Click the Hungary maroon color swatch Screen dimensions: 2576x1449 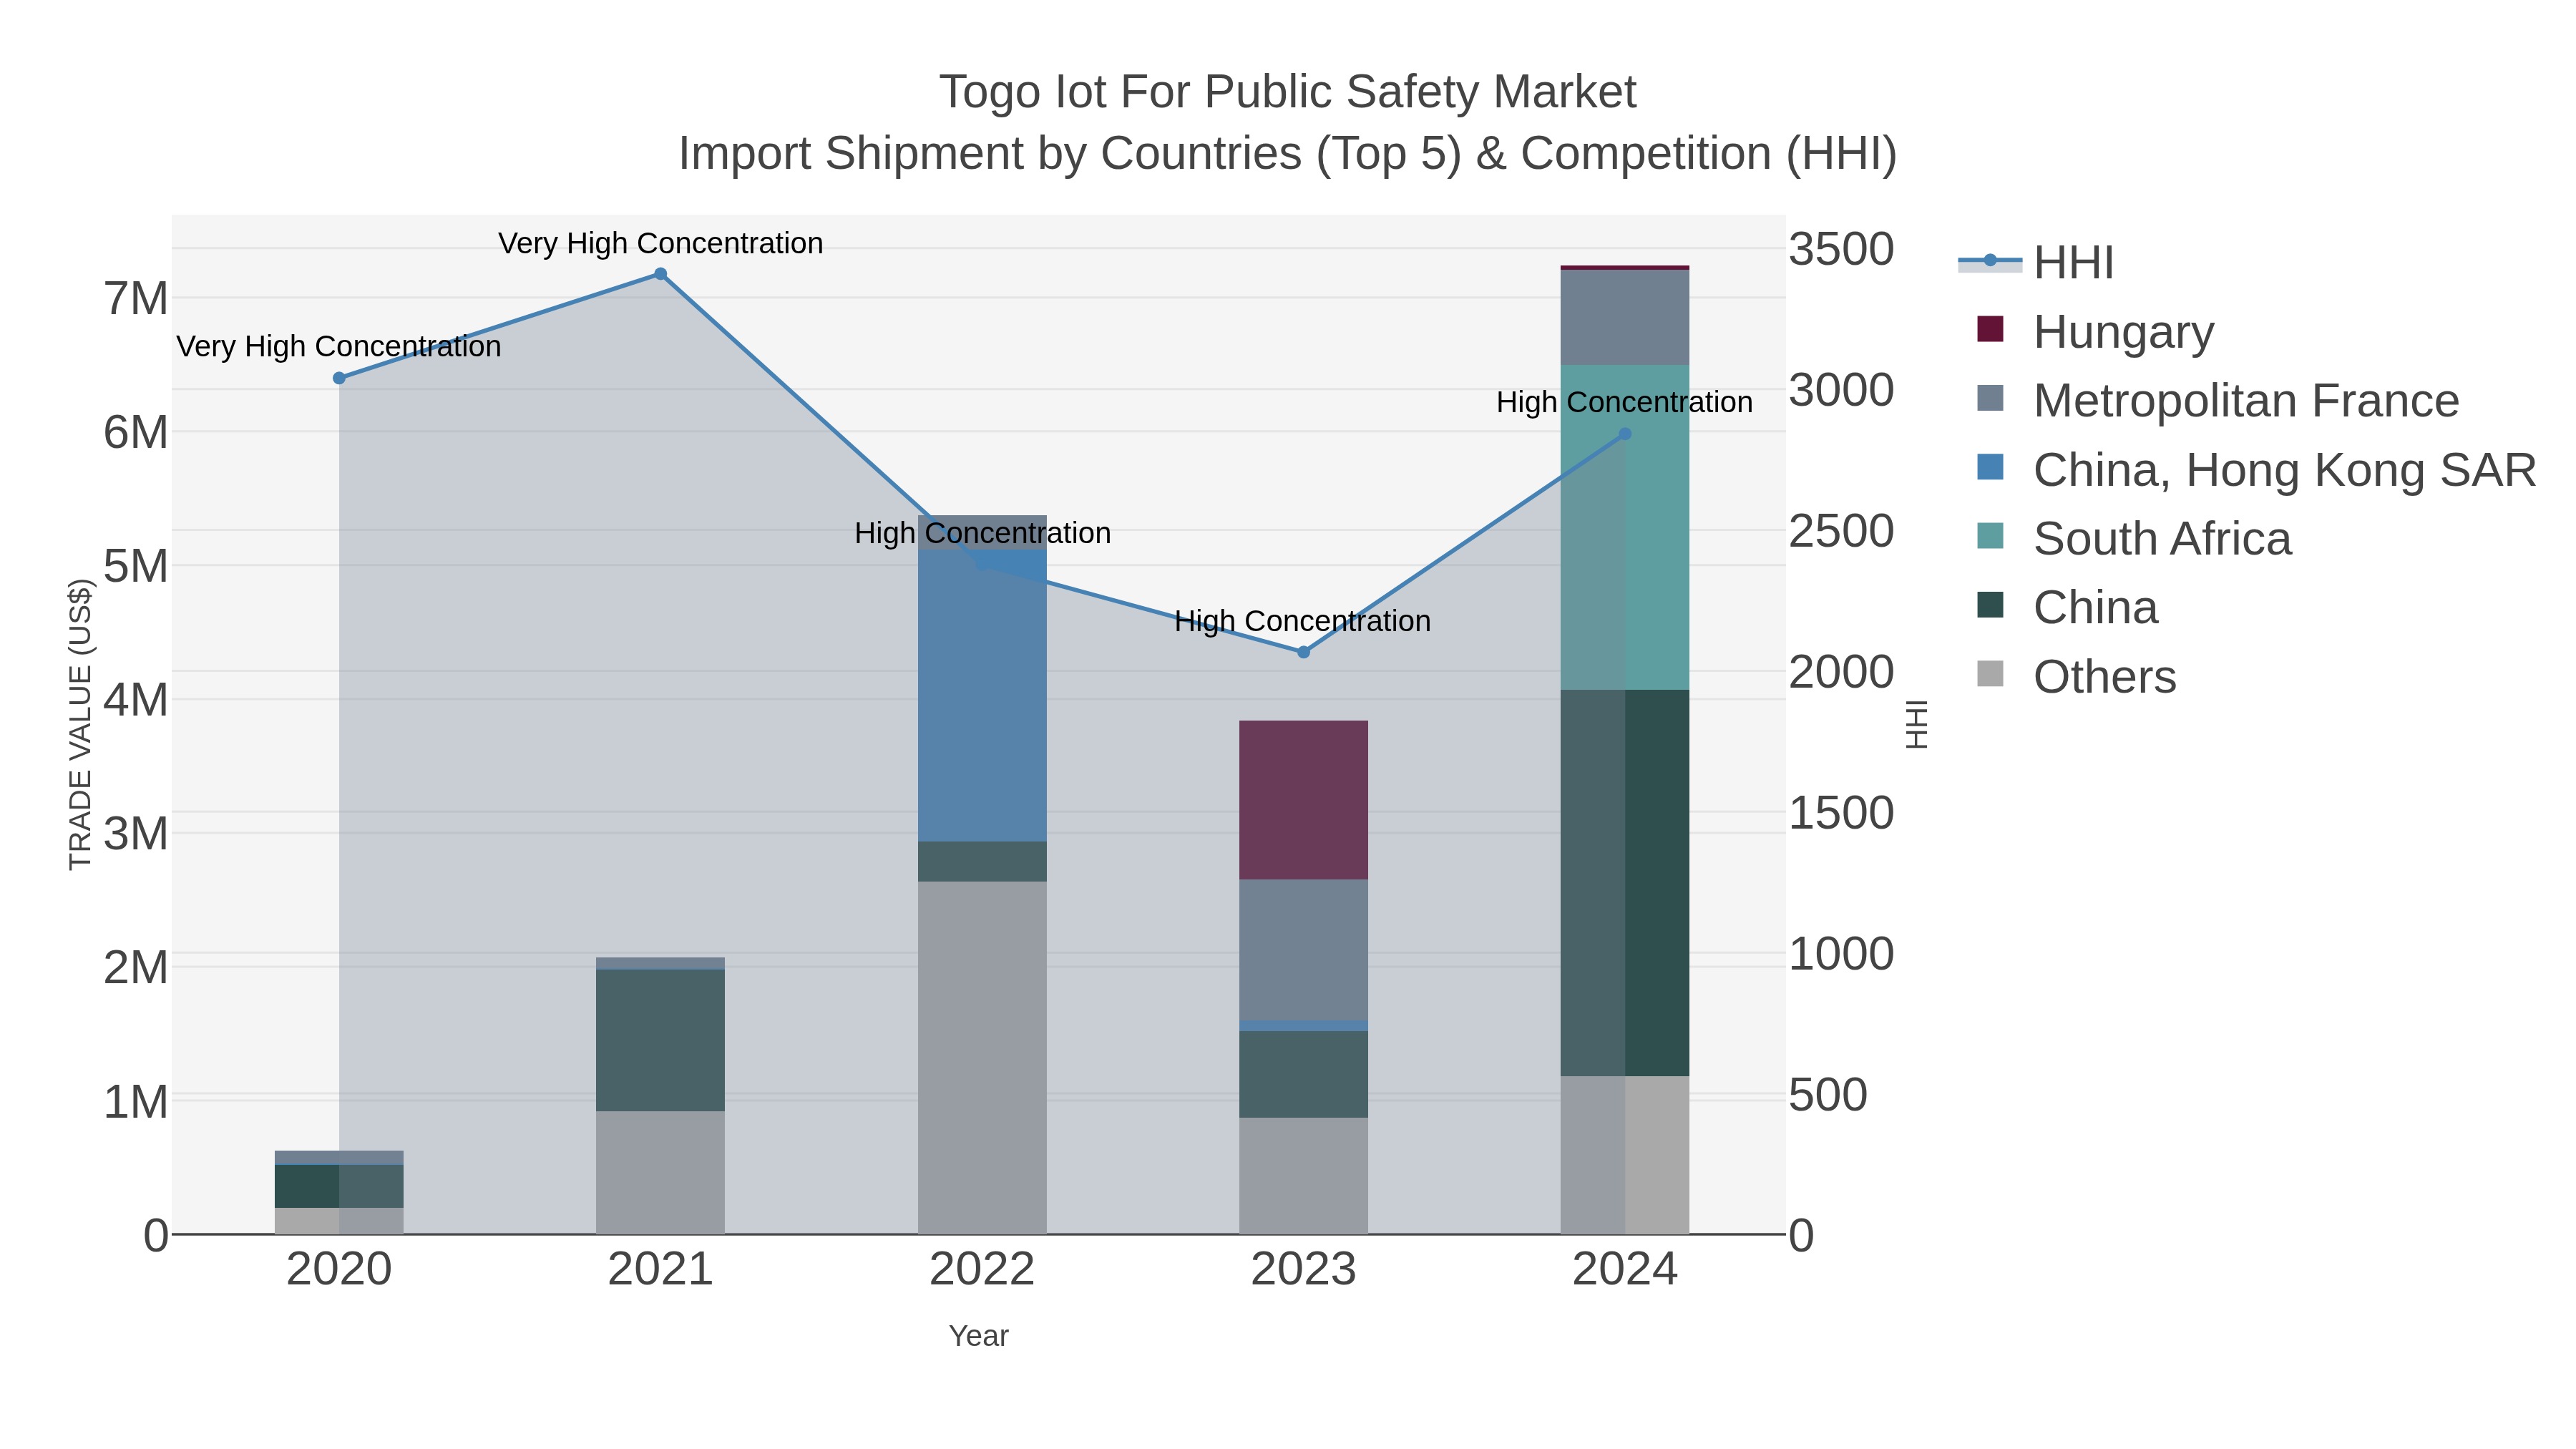1991,329
